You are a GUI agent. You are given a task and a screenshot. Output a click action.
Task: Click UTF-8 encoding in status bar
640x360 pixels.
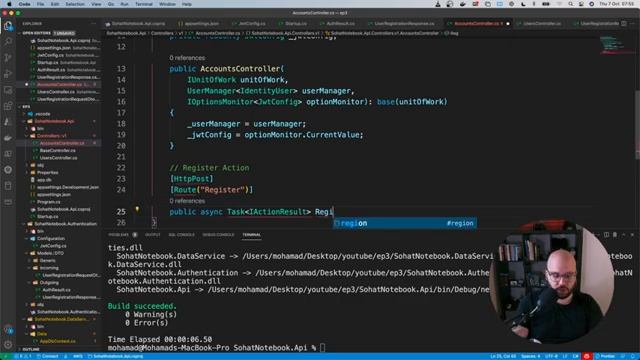(x=551, y=356)
